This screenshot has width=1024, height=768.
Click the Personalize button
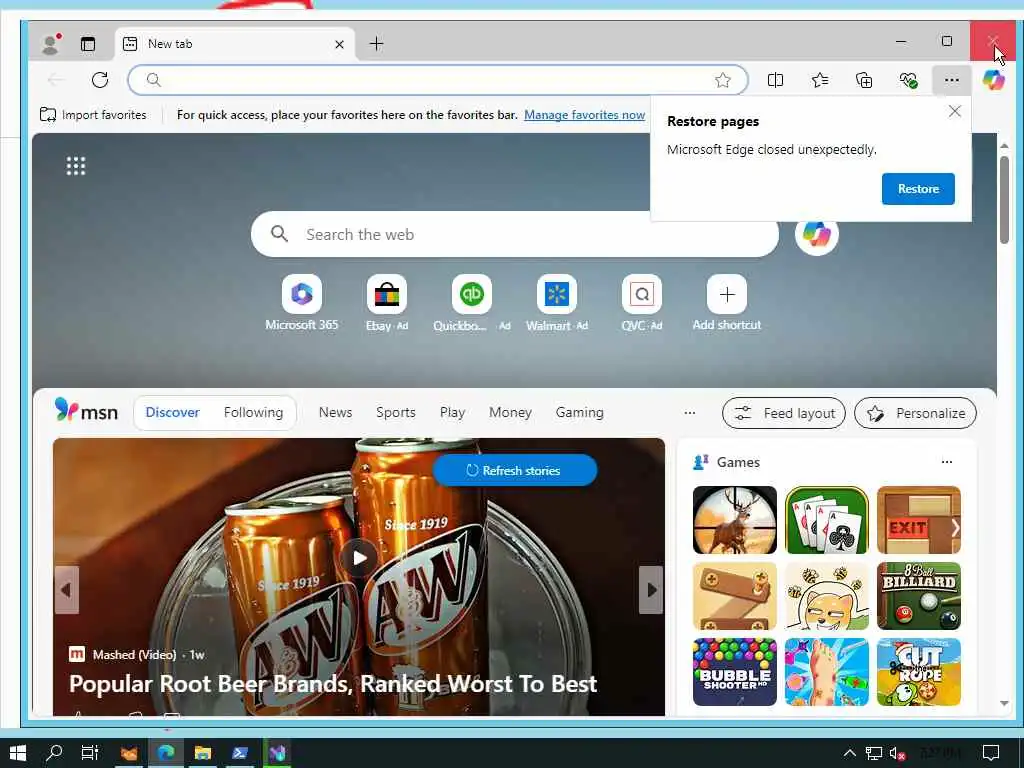click(915, 413)
